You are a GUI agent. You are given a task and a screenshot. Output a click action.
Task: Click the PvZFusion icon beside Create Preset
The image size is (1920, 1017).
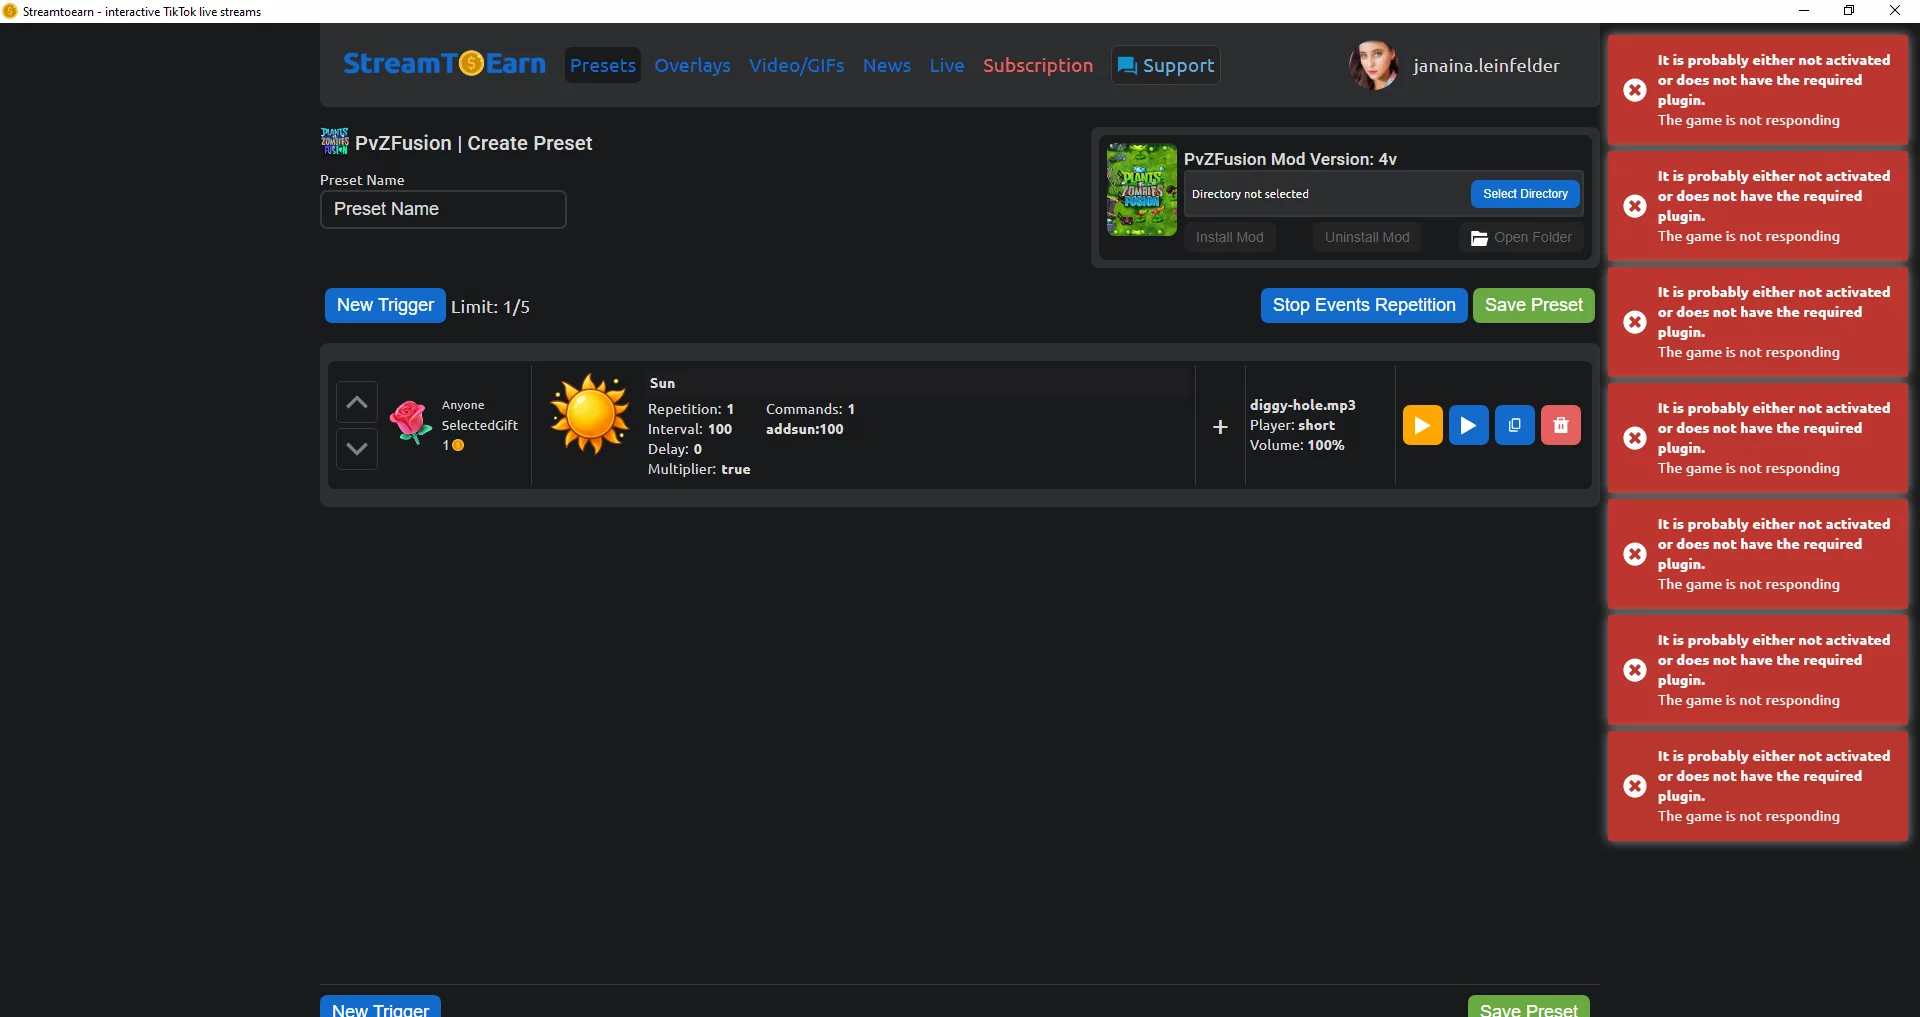pos(334,141)
